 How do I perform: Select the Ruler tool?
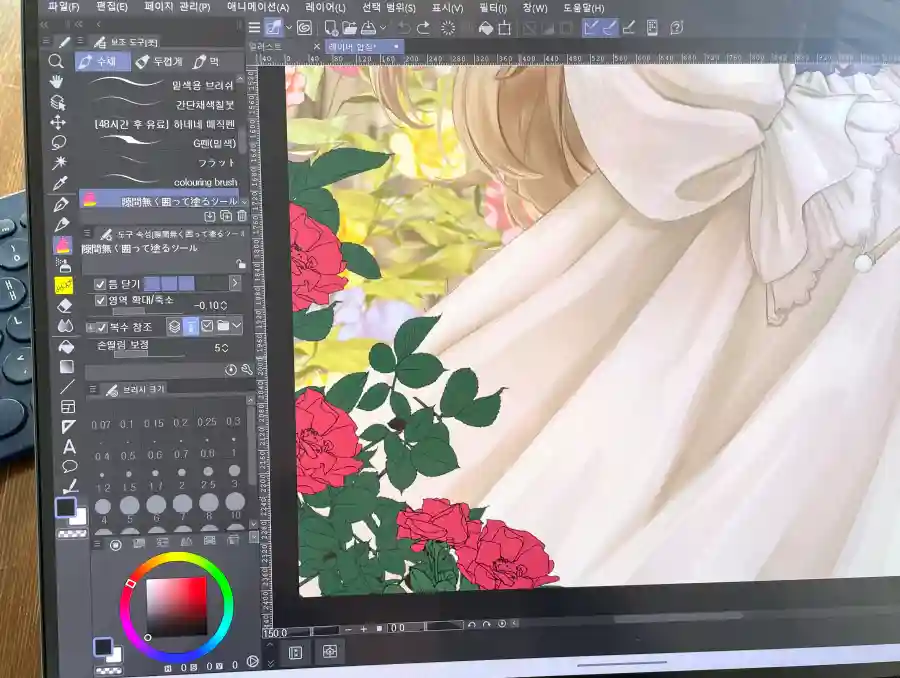click(x=68, y=427)
